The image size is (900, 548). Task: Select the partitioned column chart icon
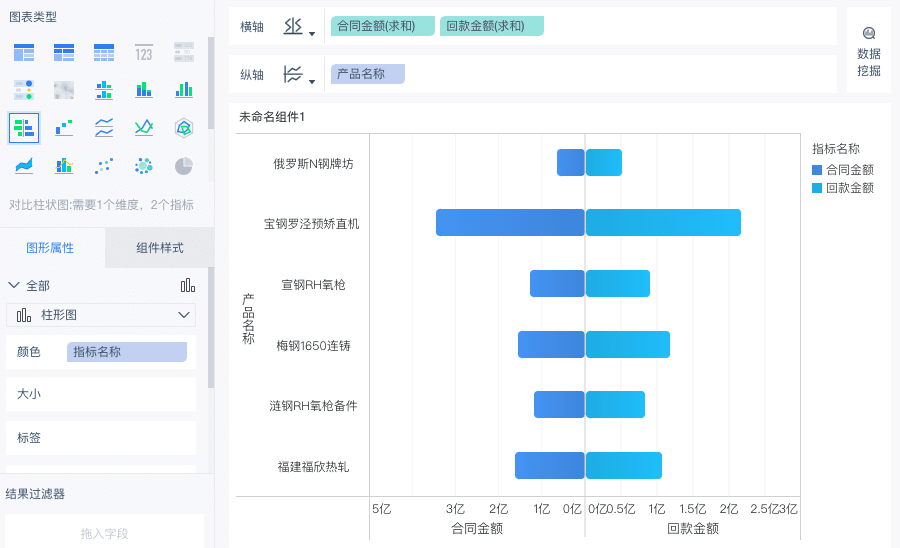tap(104, 90)
